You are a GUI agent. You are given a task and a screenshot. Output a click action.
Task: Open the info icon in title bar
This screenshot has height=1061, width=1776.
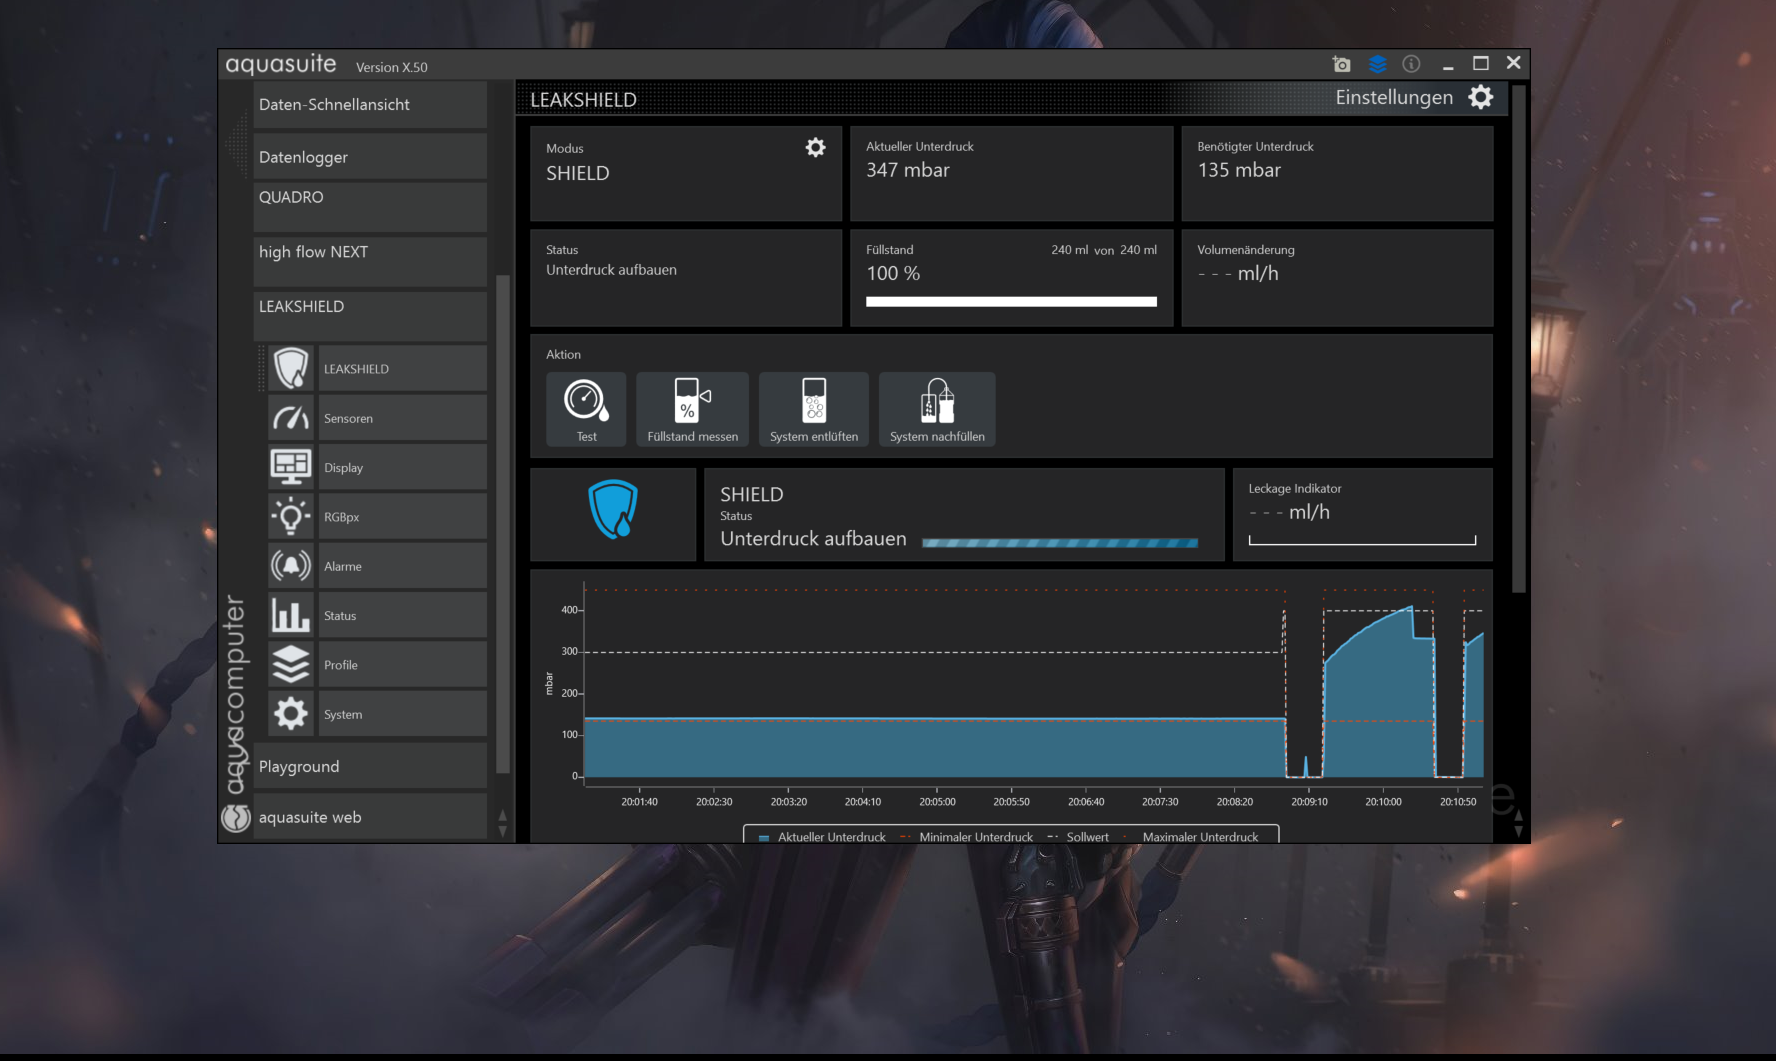coord(1411,64)
